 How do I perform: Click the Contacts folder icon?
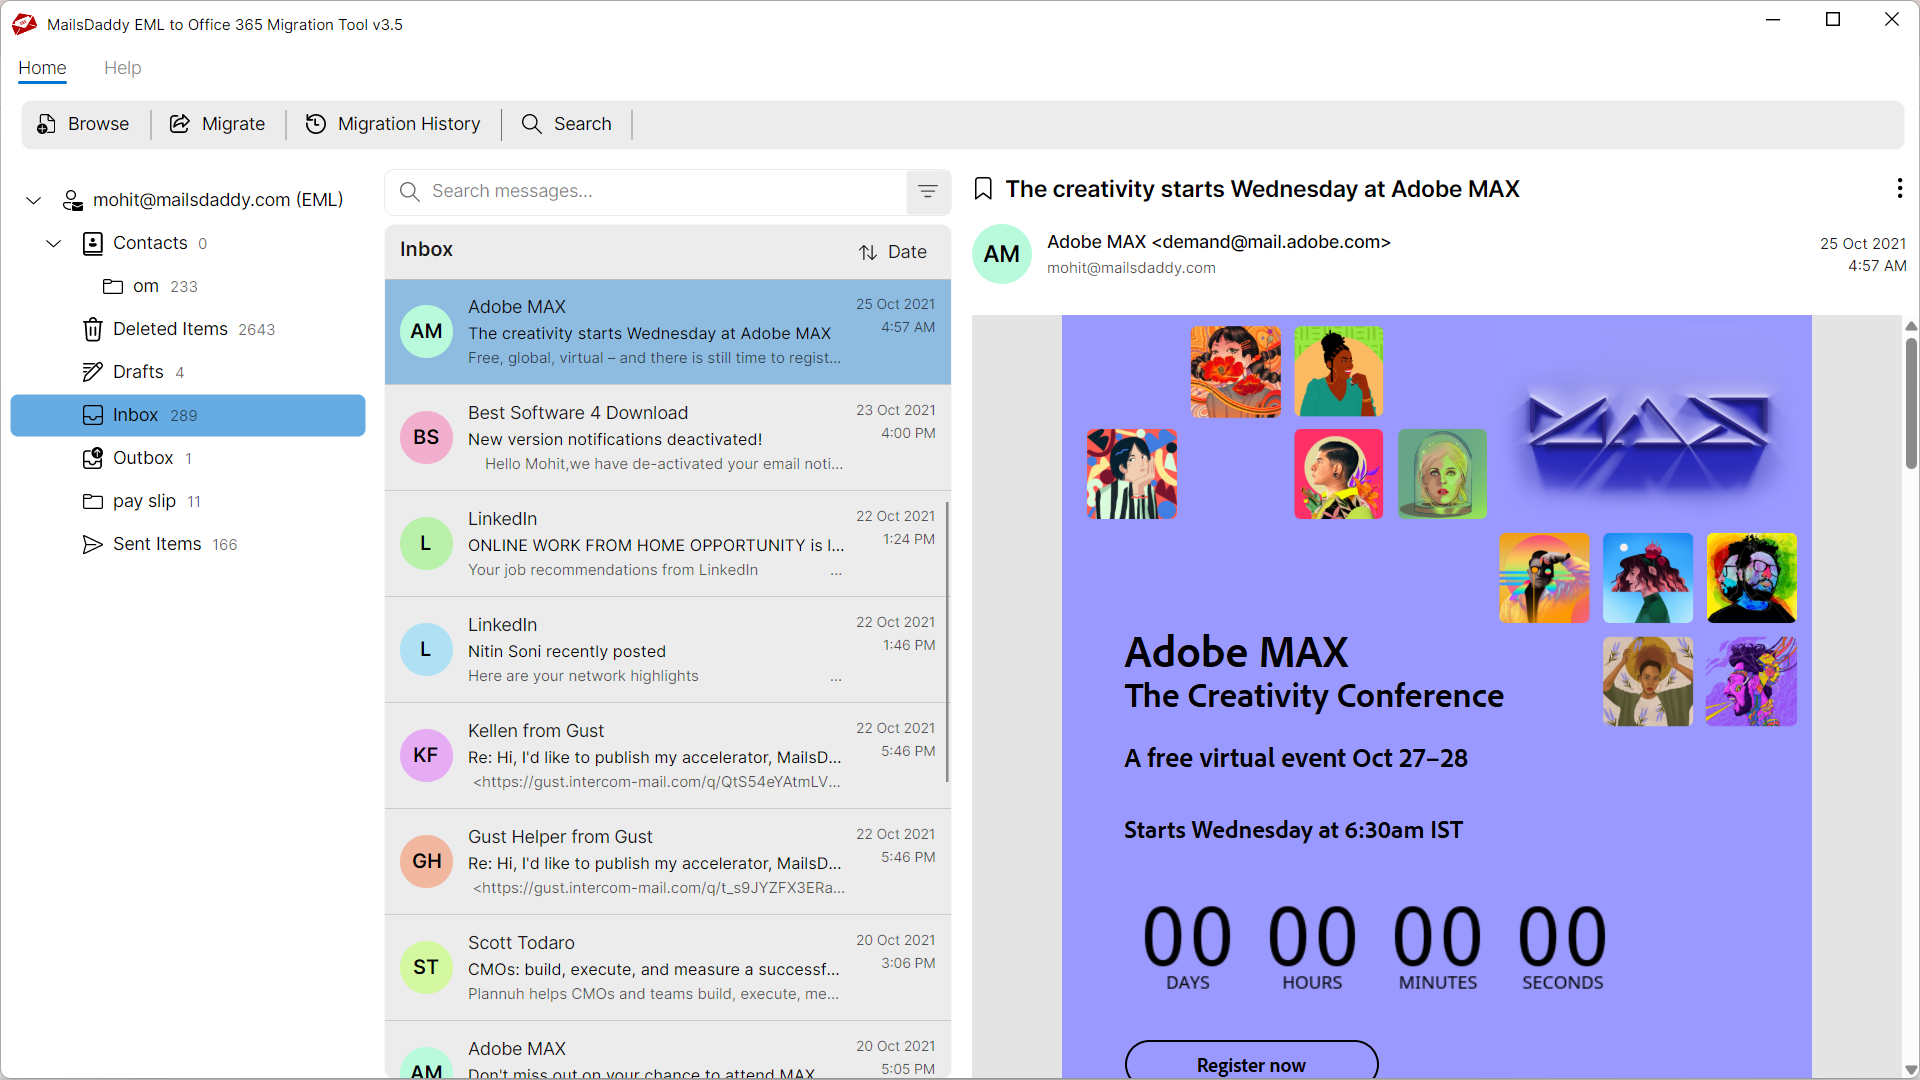pyautogui.click(x=93, y=243)
